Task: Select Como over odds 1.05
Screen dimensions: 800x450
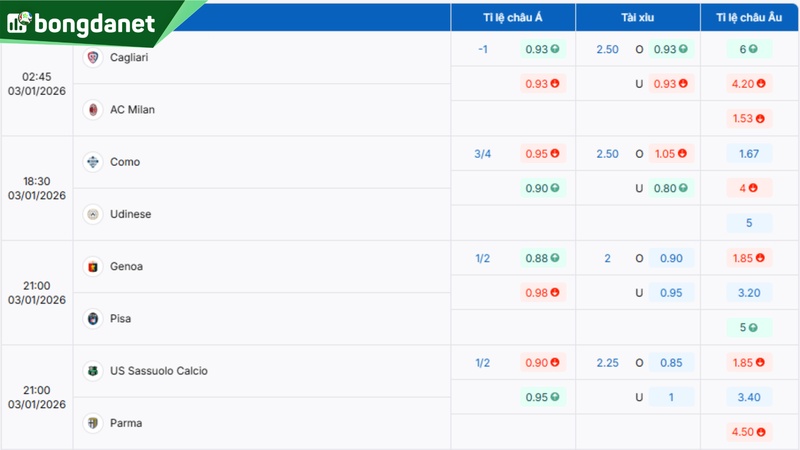Action: pyautogui.click(x=670, y=154)
